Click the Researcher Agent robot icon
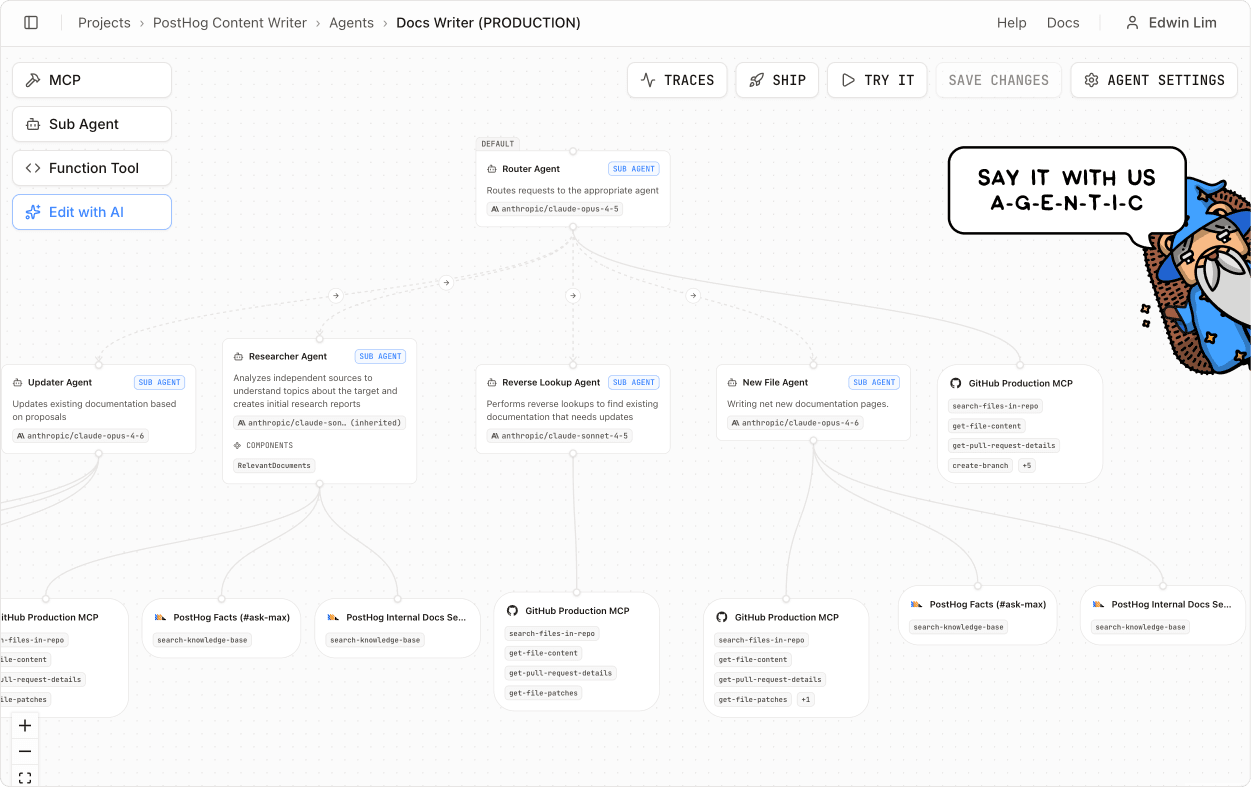1251x788 pixels. pyautogui.click(x=239, y=356)
